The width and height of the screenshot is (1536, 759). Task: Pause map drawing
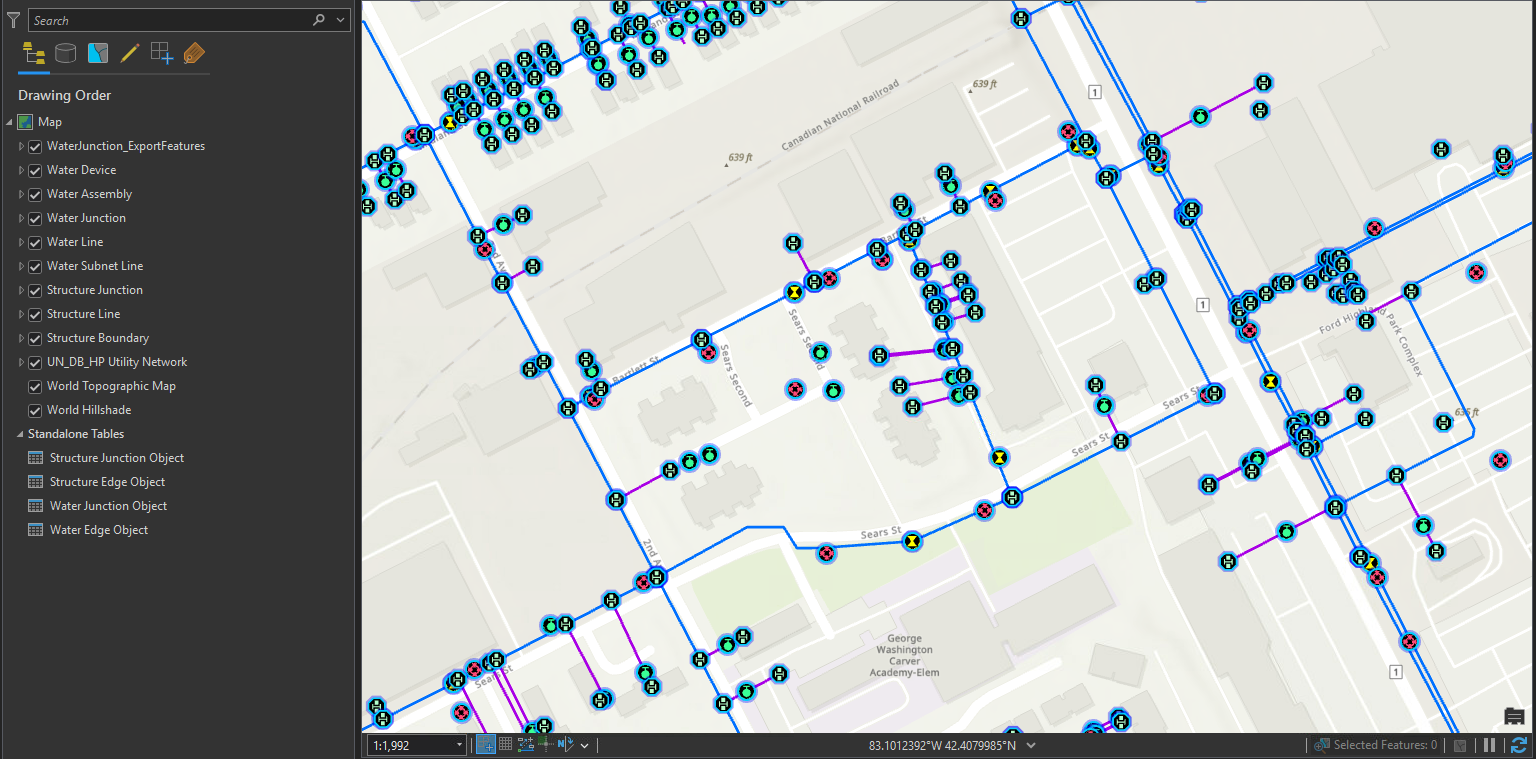(x=1490, y=745)
